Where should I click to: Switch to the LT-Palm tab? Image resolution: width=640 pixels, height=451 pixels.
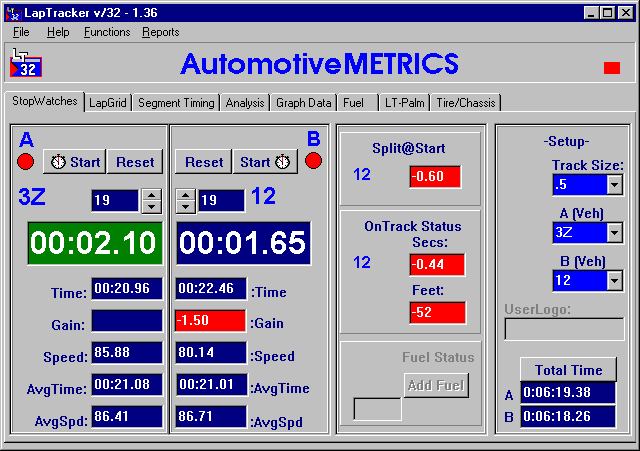(404, 103)
